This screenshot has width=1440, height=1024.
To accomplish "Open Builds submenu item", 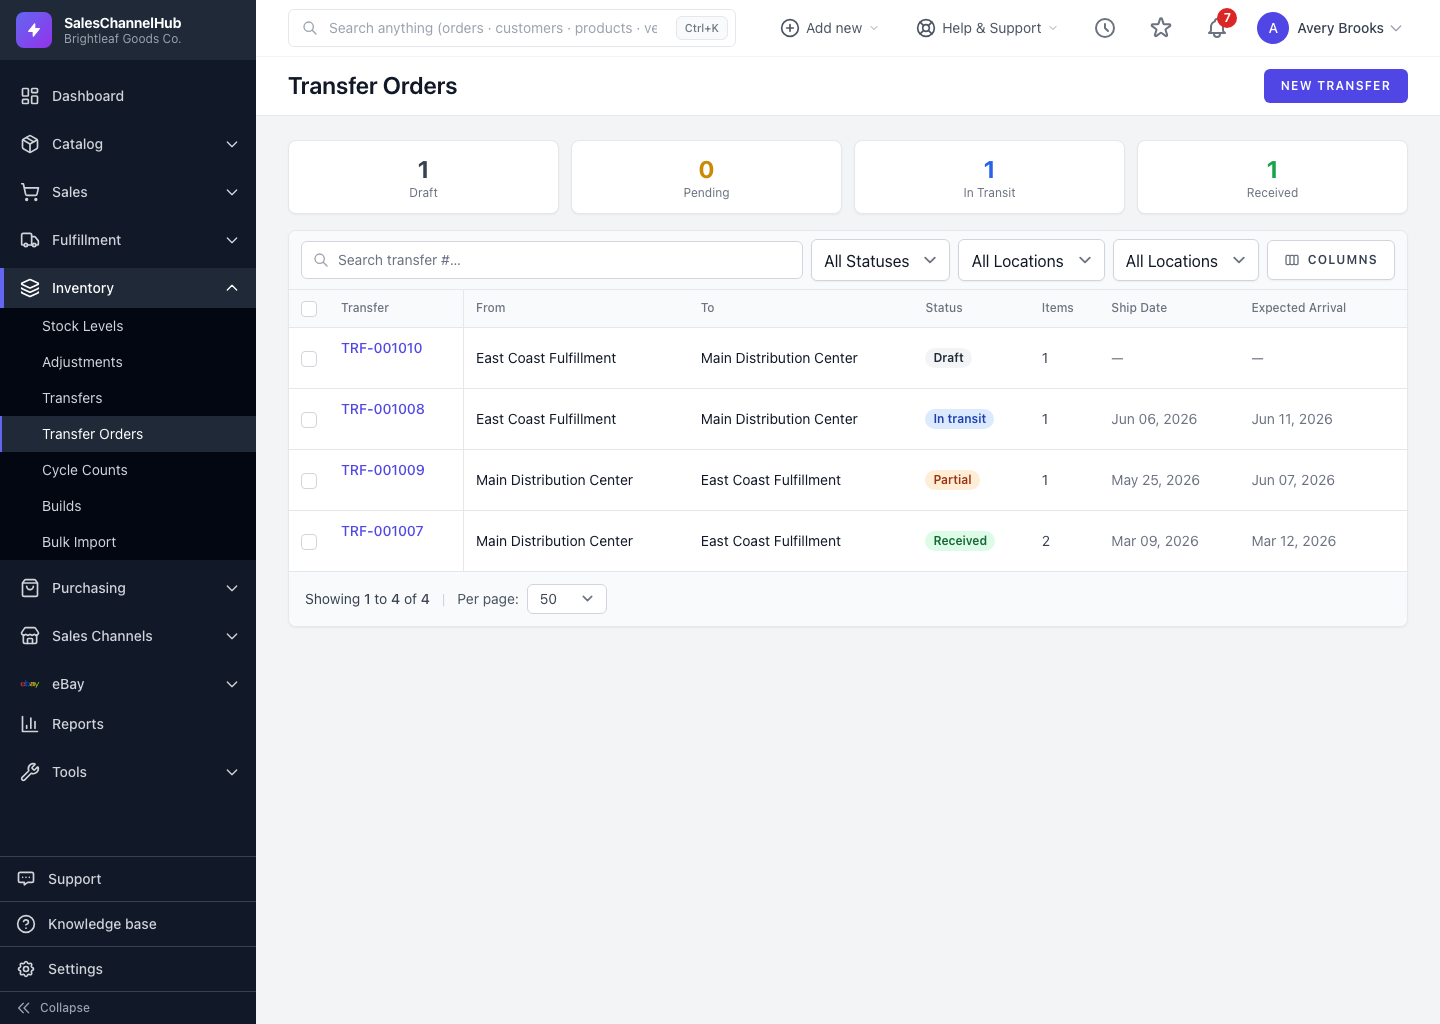I will pyautogui.click(x=128, y=506).
